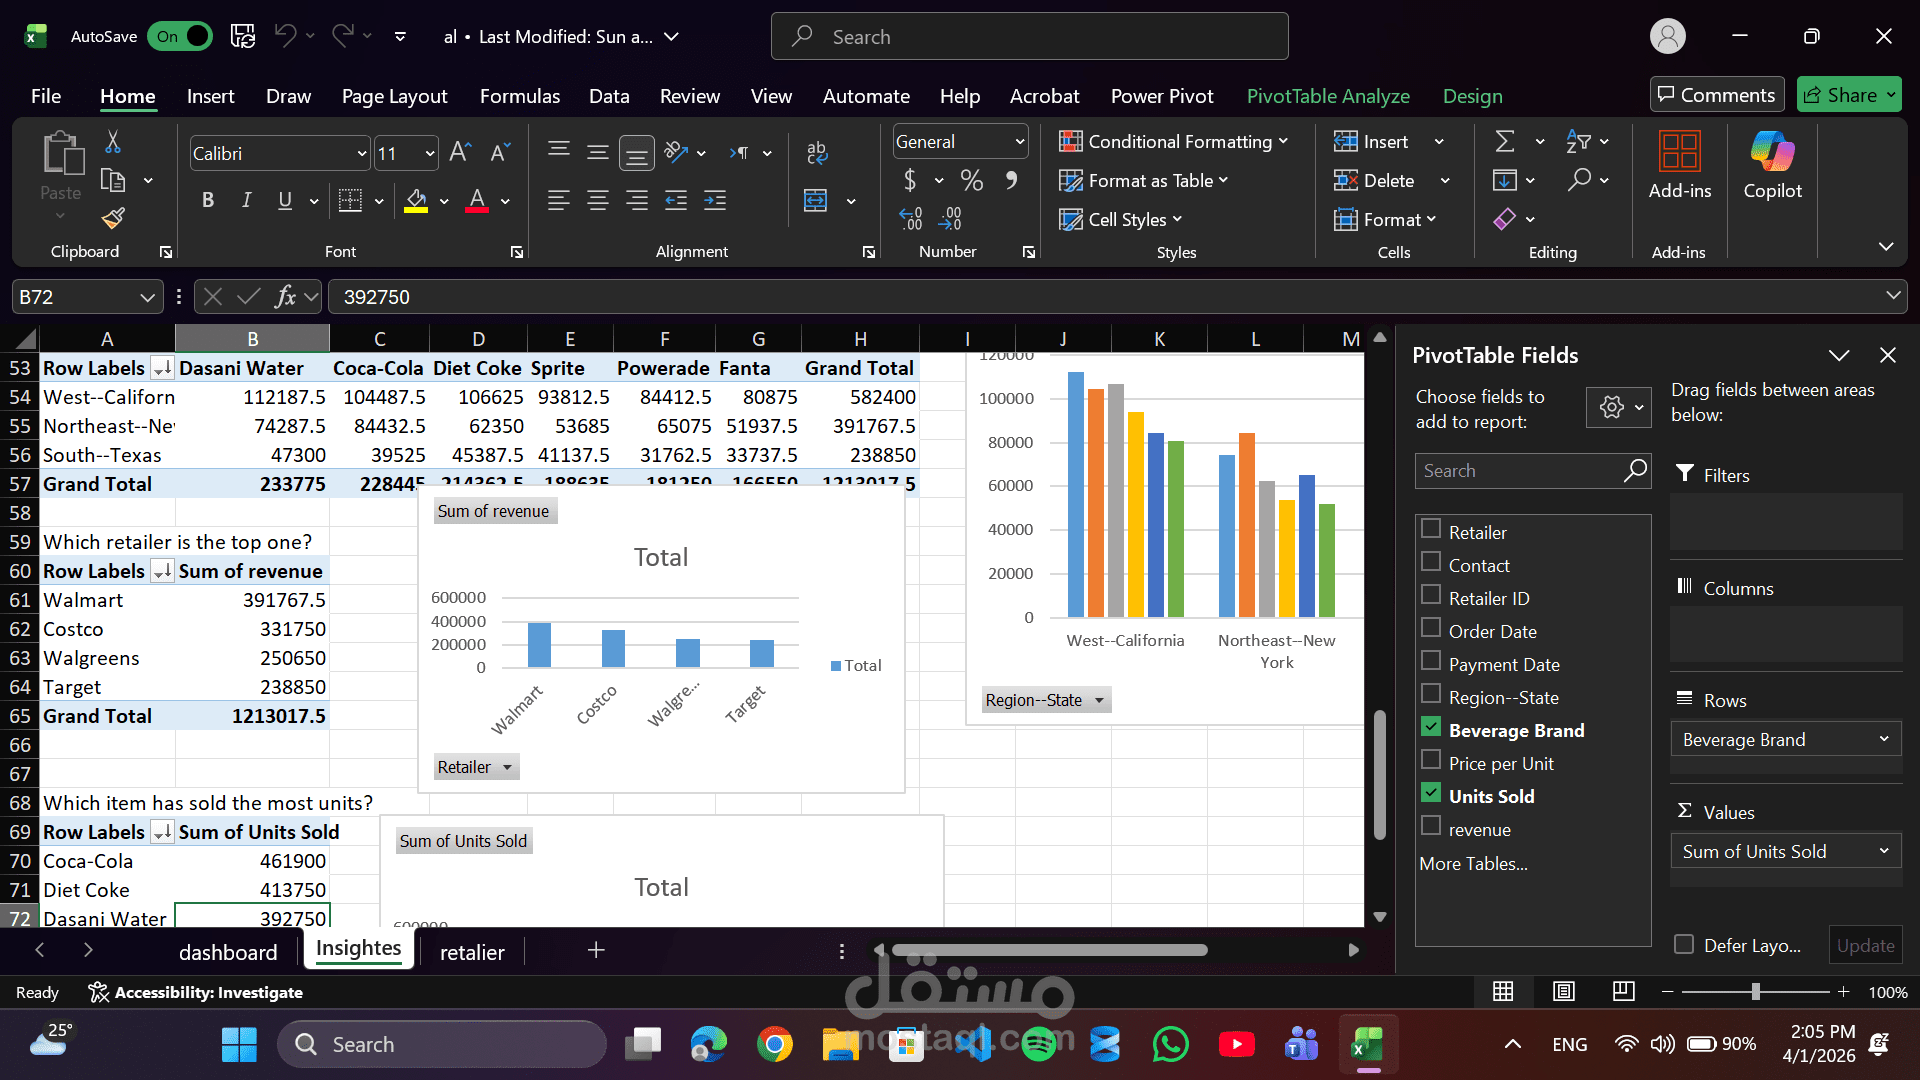The image size is (1920, 1080).
Task: Check the Region--State field checkbox
Action: [x=1431, y=694]
